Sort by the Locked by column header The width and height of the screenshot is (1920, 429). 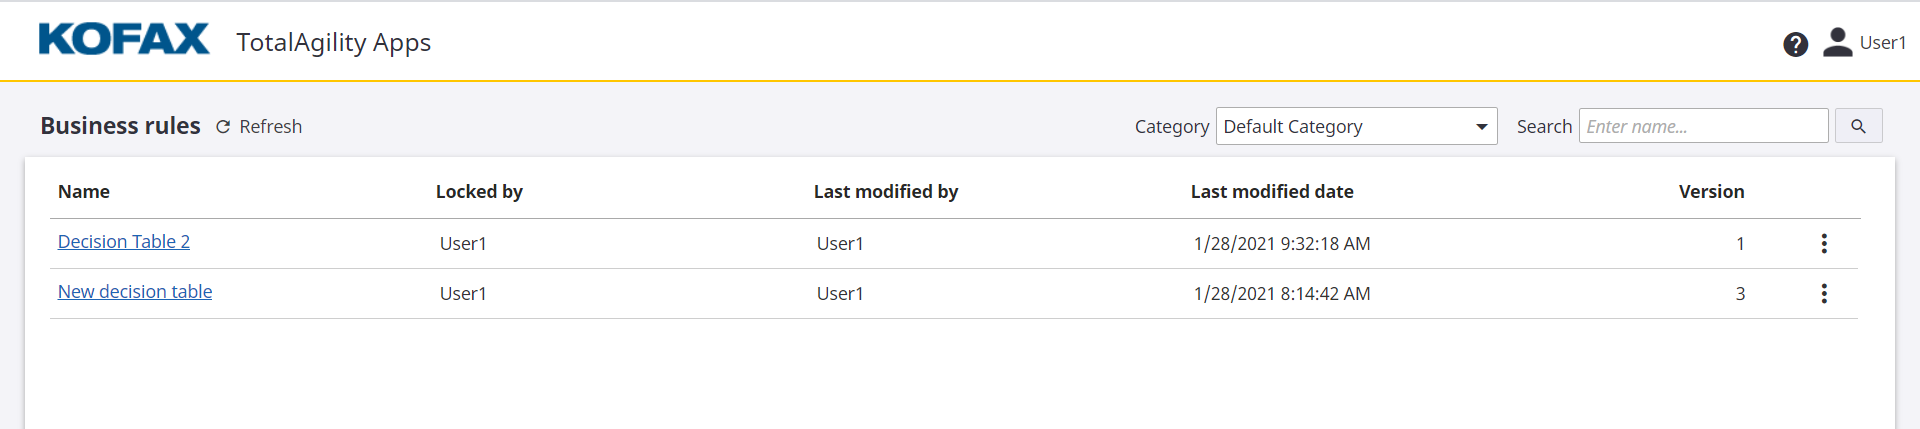[479, 192]
